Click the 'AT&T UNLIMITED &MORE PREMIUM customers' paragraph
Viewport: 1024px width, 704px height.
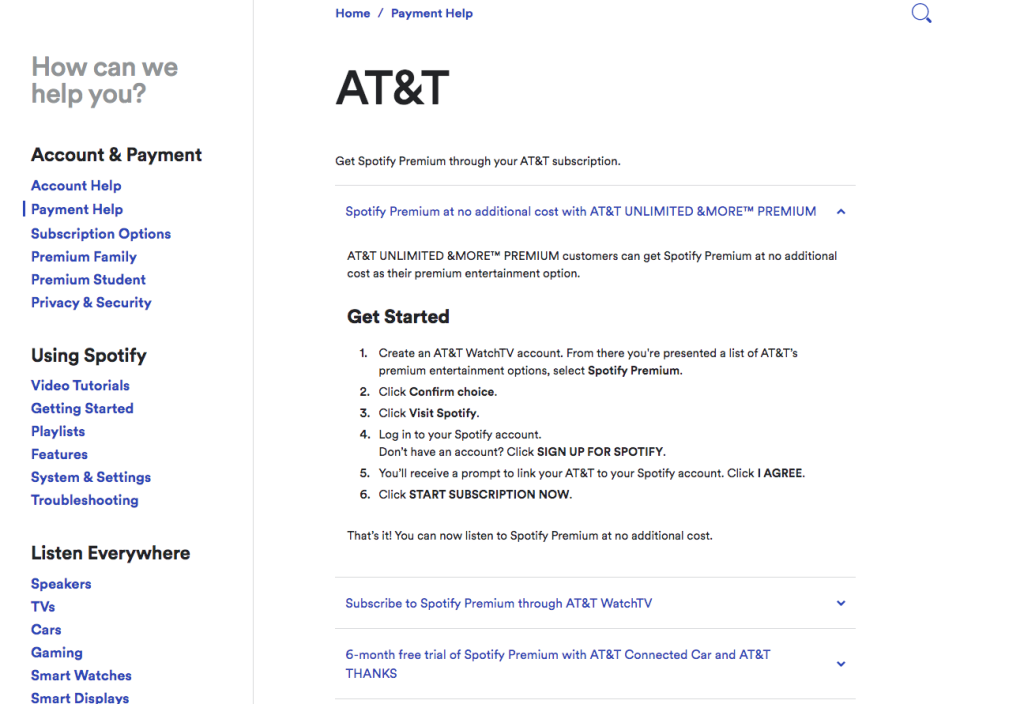click(592, 264)
